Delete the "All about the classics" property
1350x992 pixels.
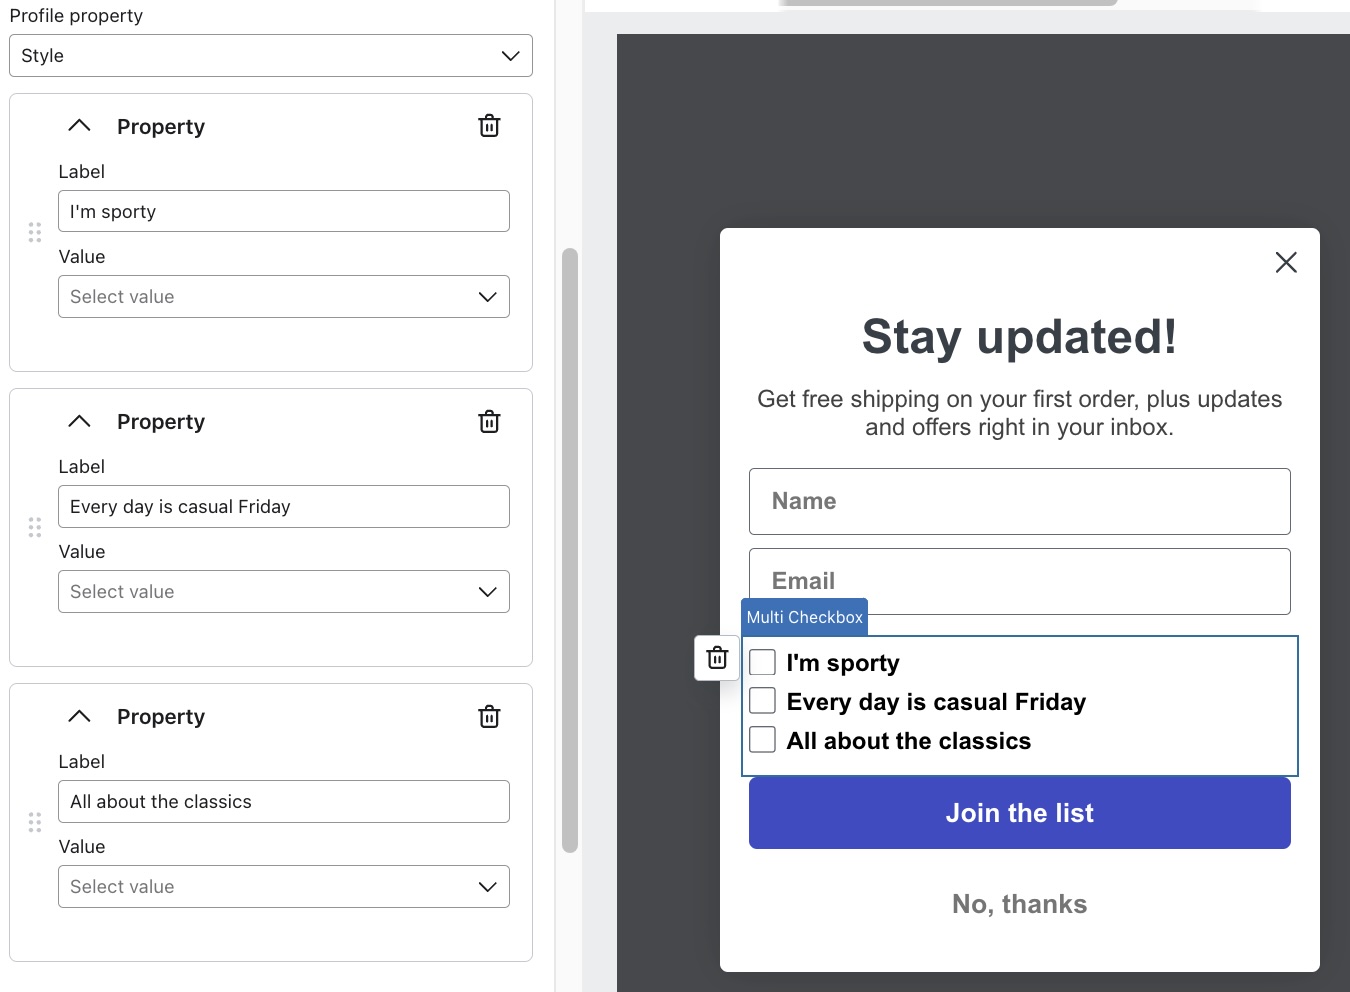point(489,716)
